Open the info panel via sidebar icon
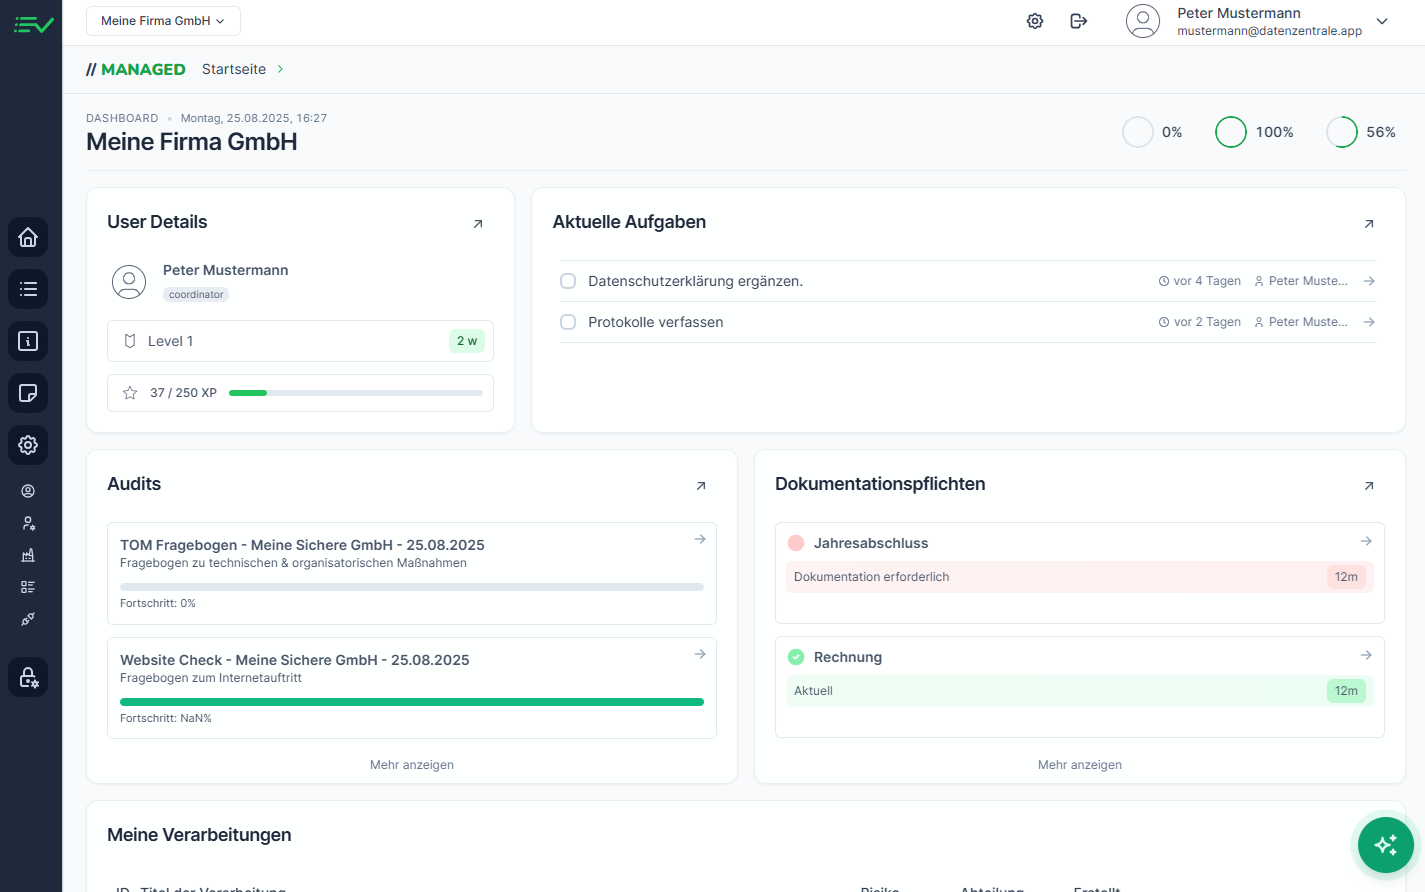The height and width of the screenshot is (892, 1425). pos(28,341)
